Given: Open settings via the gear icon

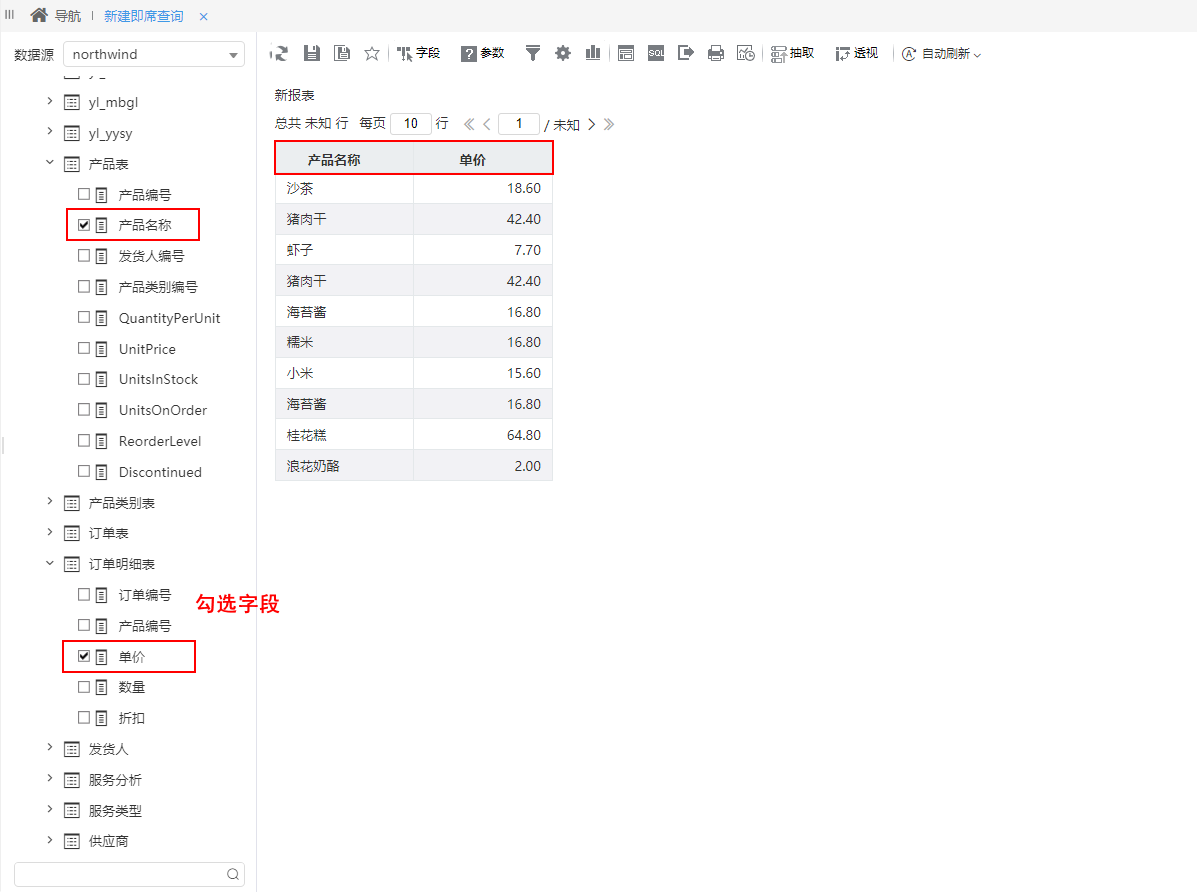Looking at the screenshot, I should 563,53.
